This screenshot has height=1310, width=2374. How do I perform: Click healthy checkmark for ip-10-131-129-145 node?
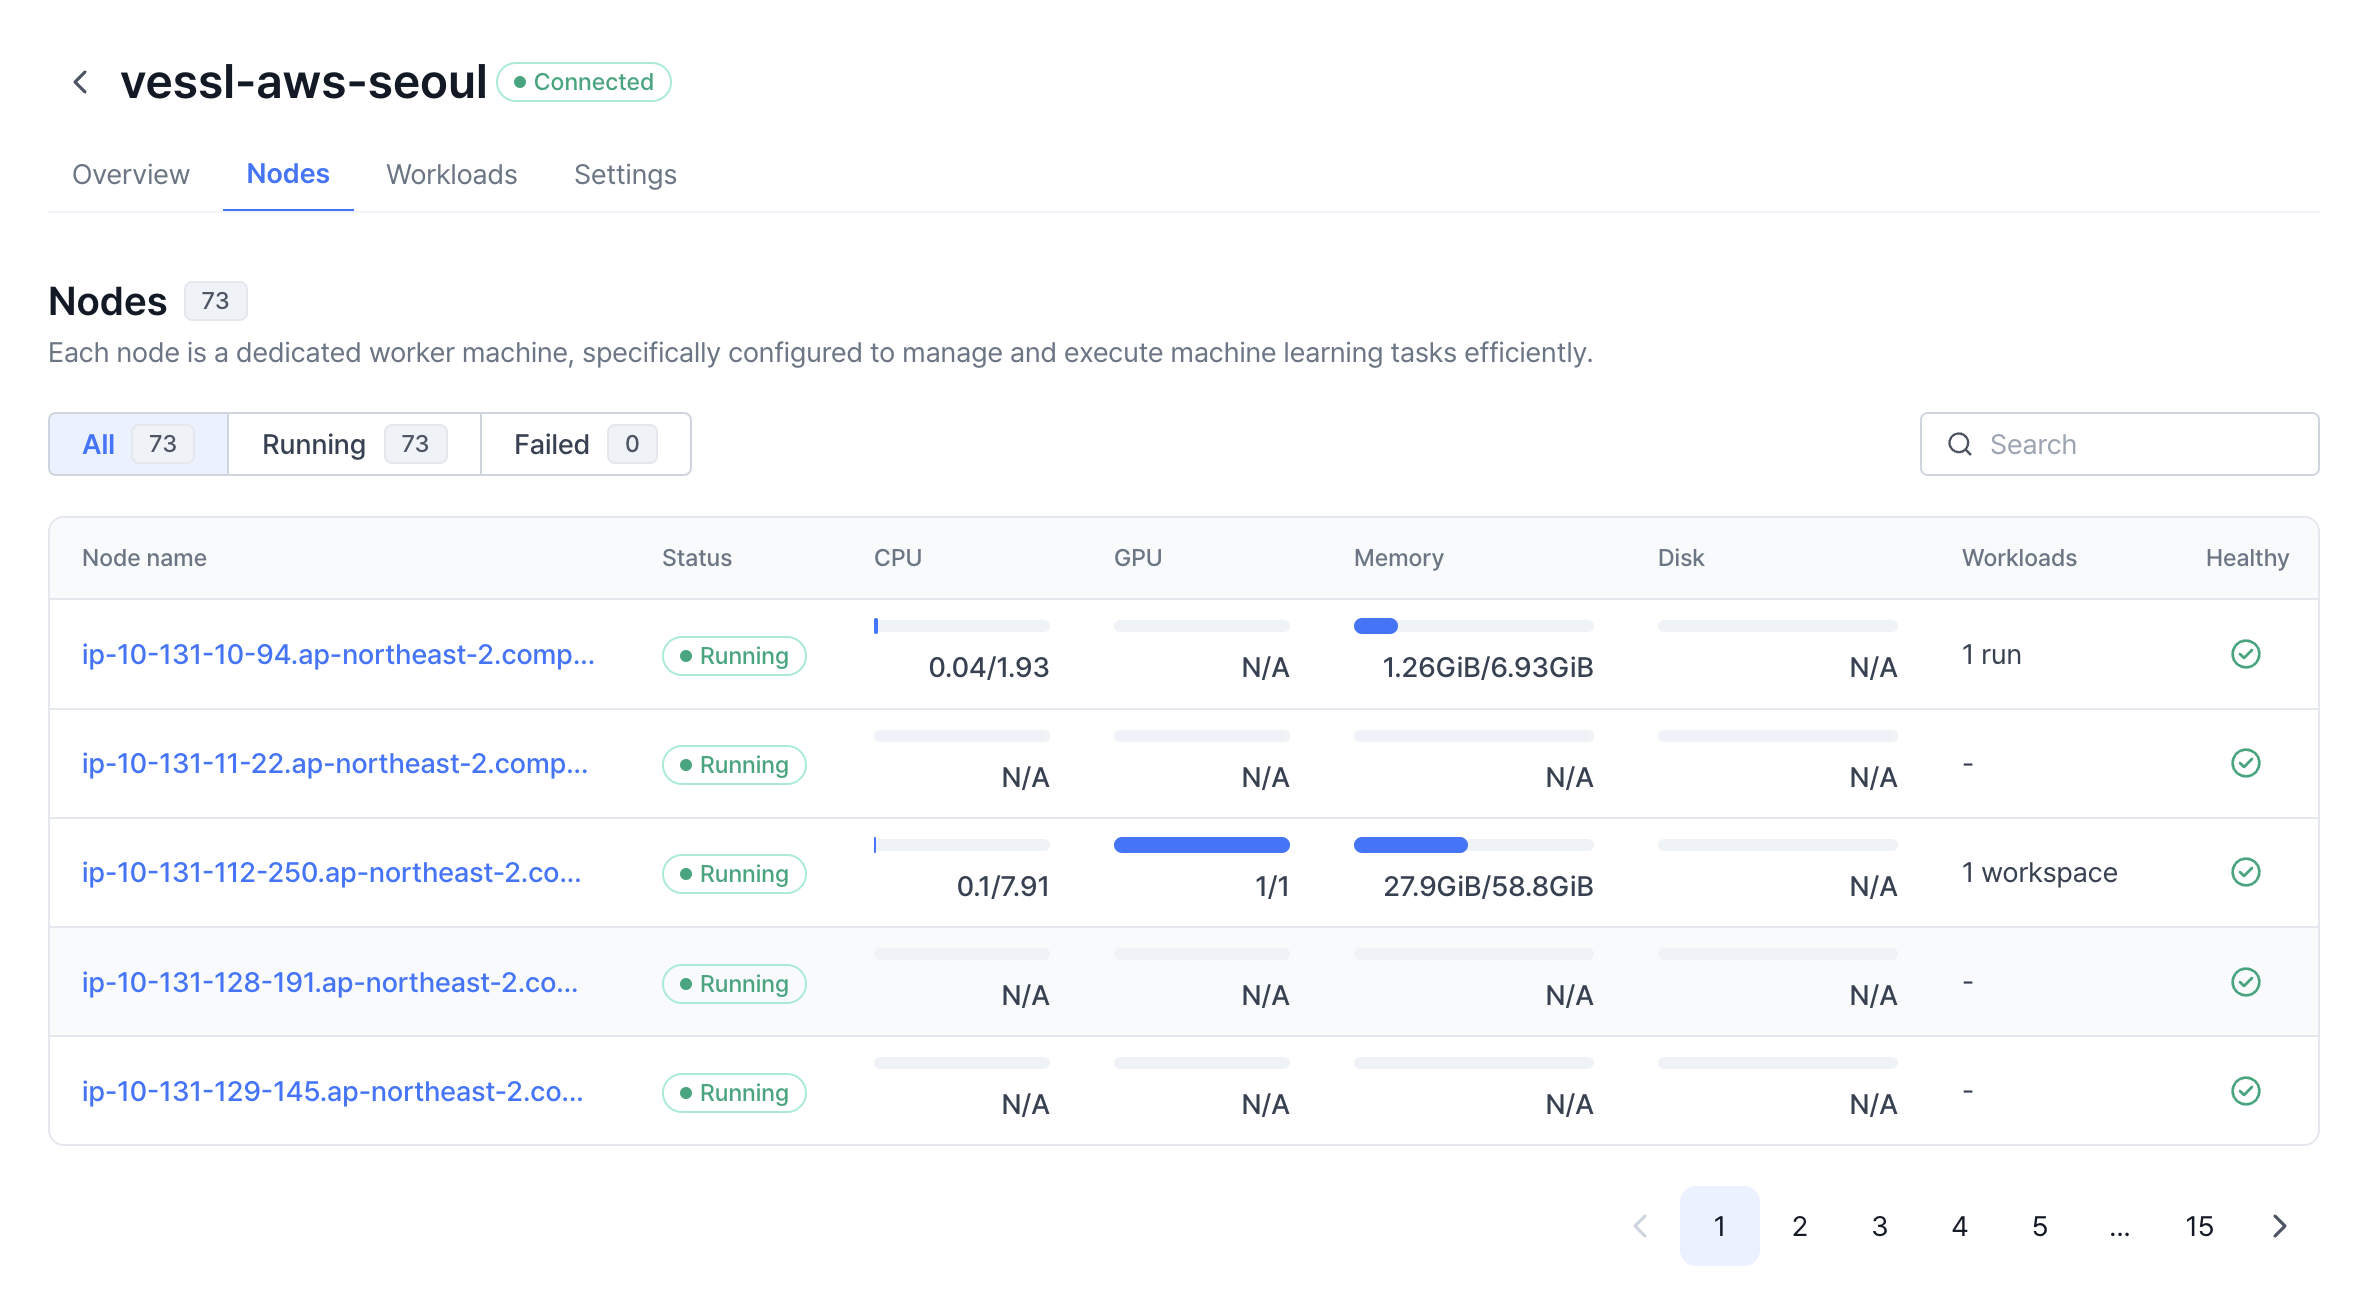point(2245,1091)
